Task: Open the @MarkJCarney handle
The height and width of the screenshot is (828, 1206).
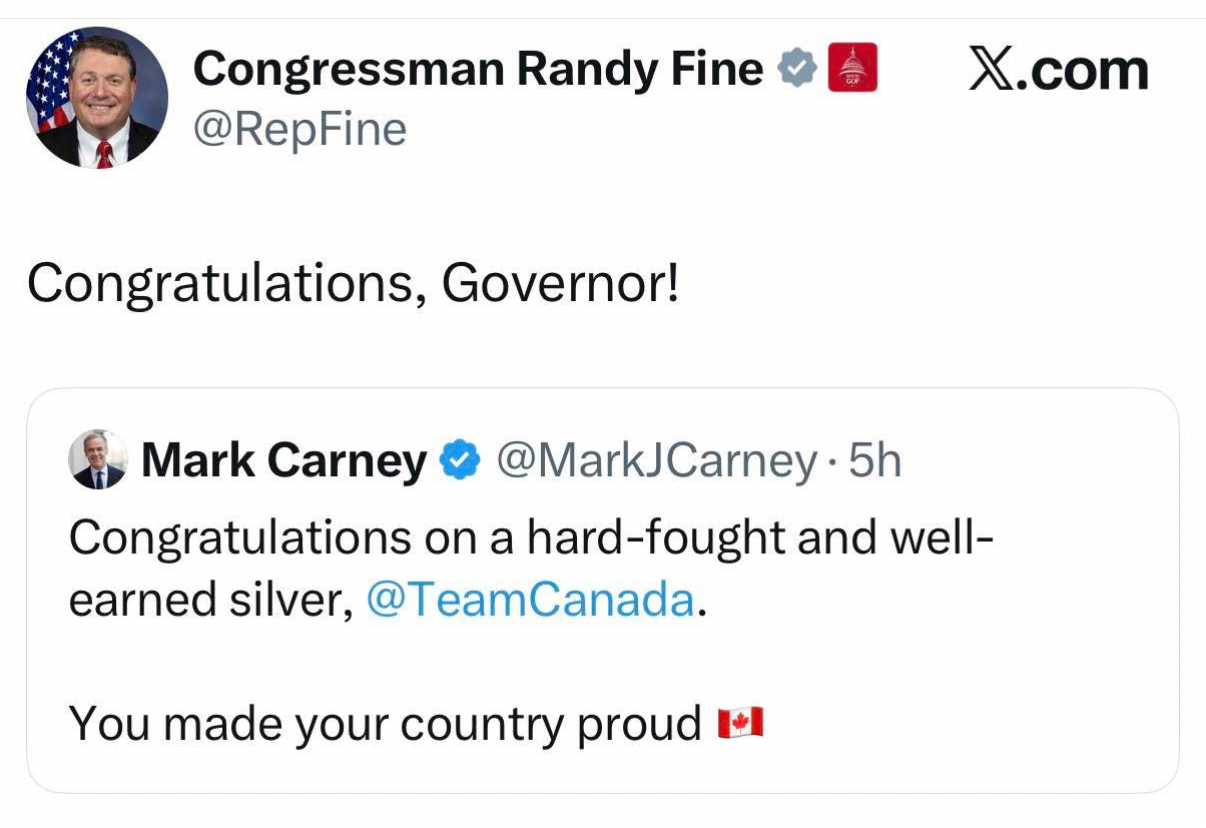Action: tap(657, 461)
